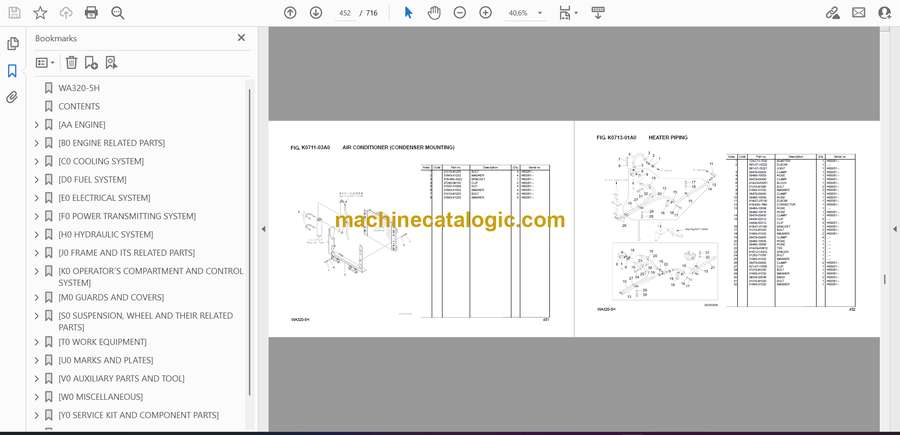Go to previous page arrow
The image size is (900, 435).
coord(290,13)
